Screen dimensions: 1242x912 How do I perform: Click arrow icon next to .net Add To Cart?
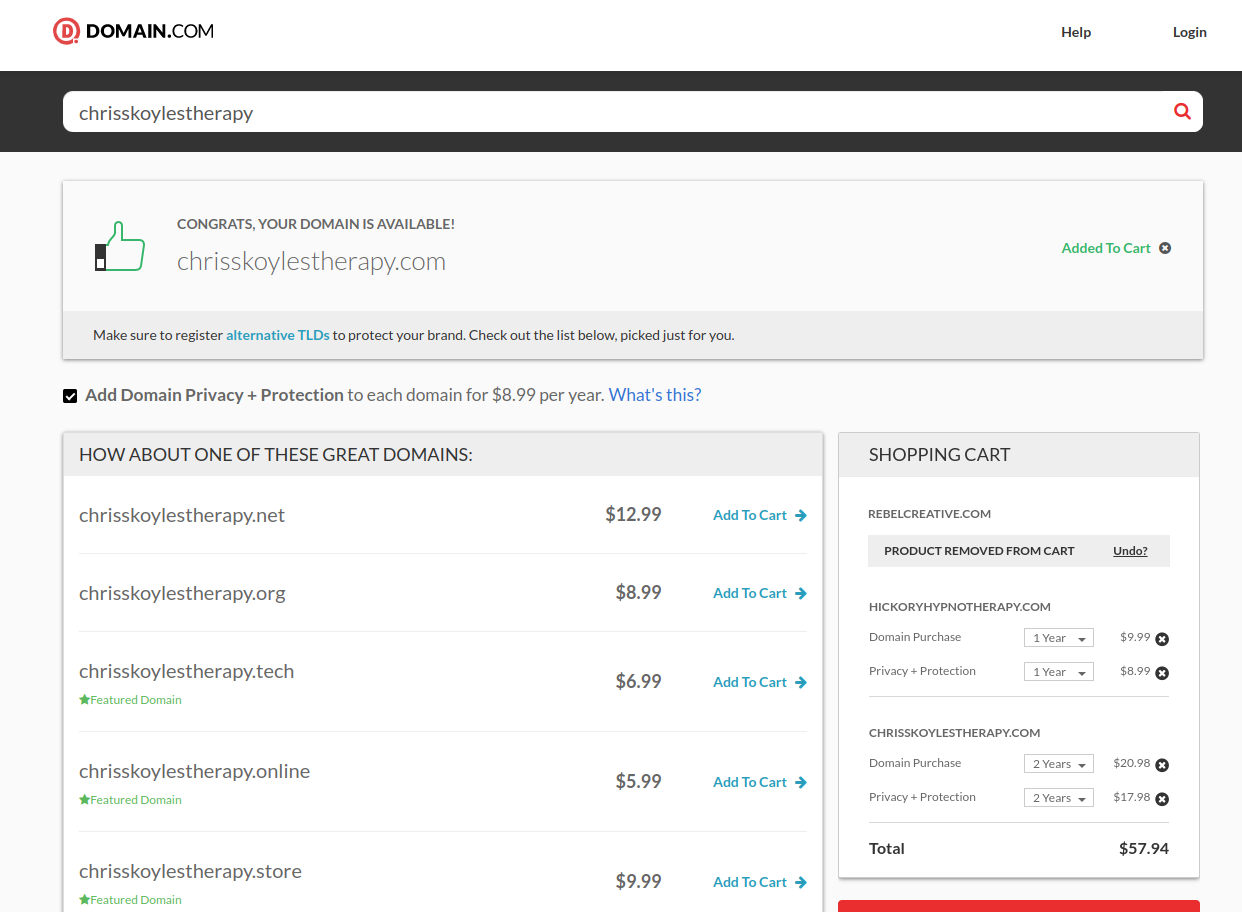tap(801, 516)
